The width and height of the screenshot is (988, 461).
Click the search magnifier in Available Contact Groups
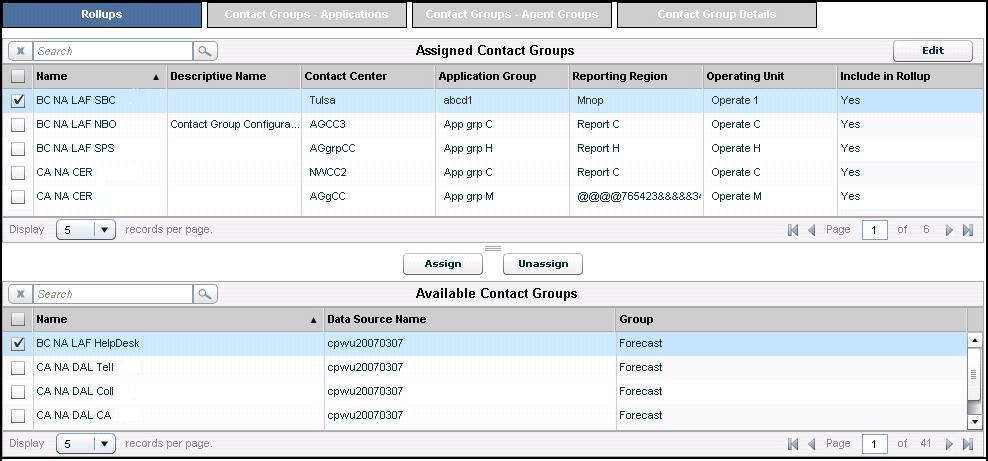[205, 294]
